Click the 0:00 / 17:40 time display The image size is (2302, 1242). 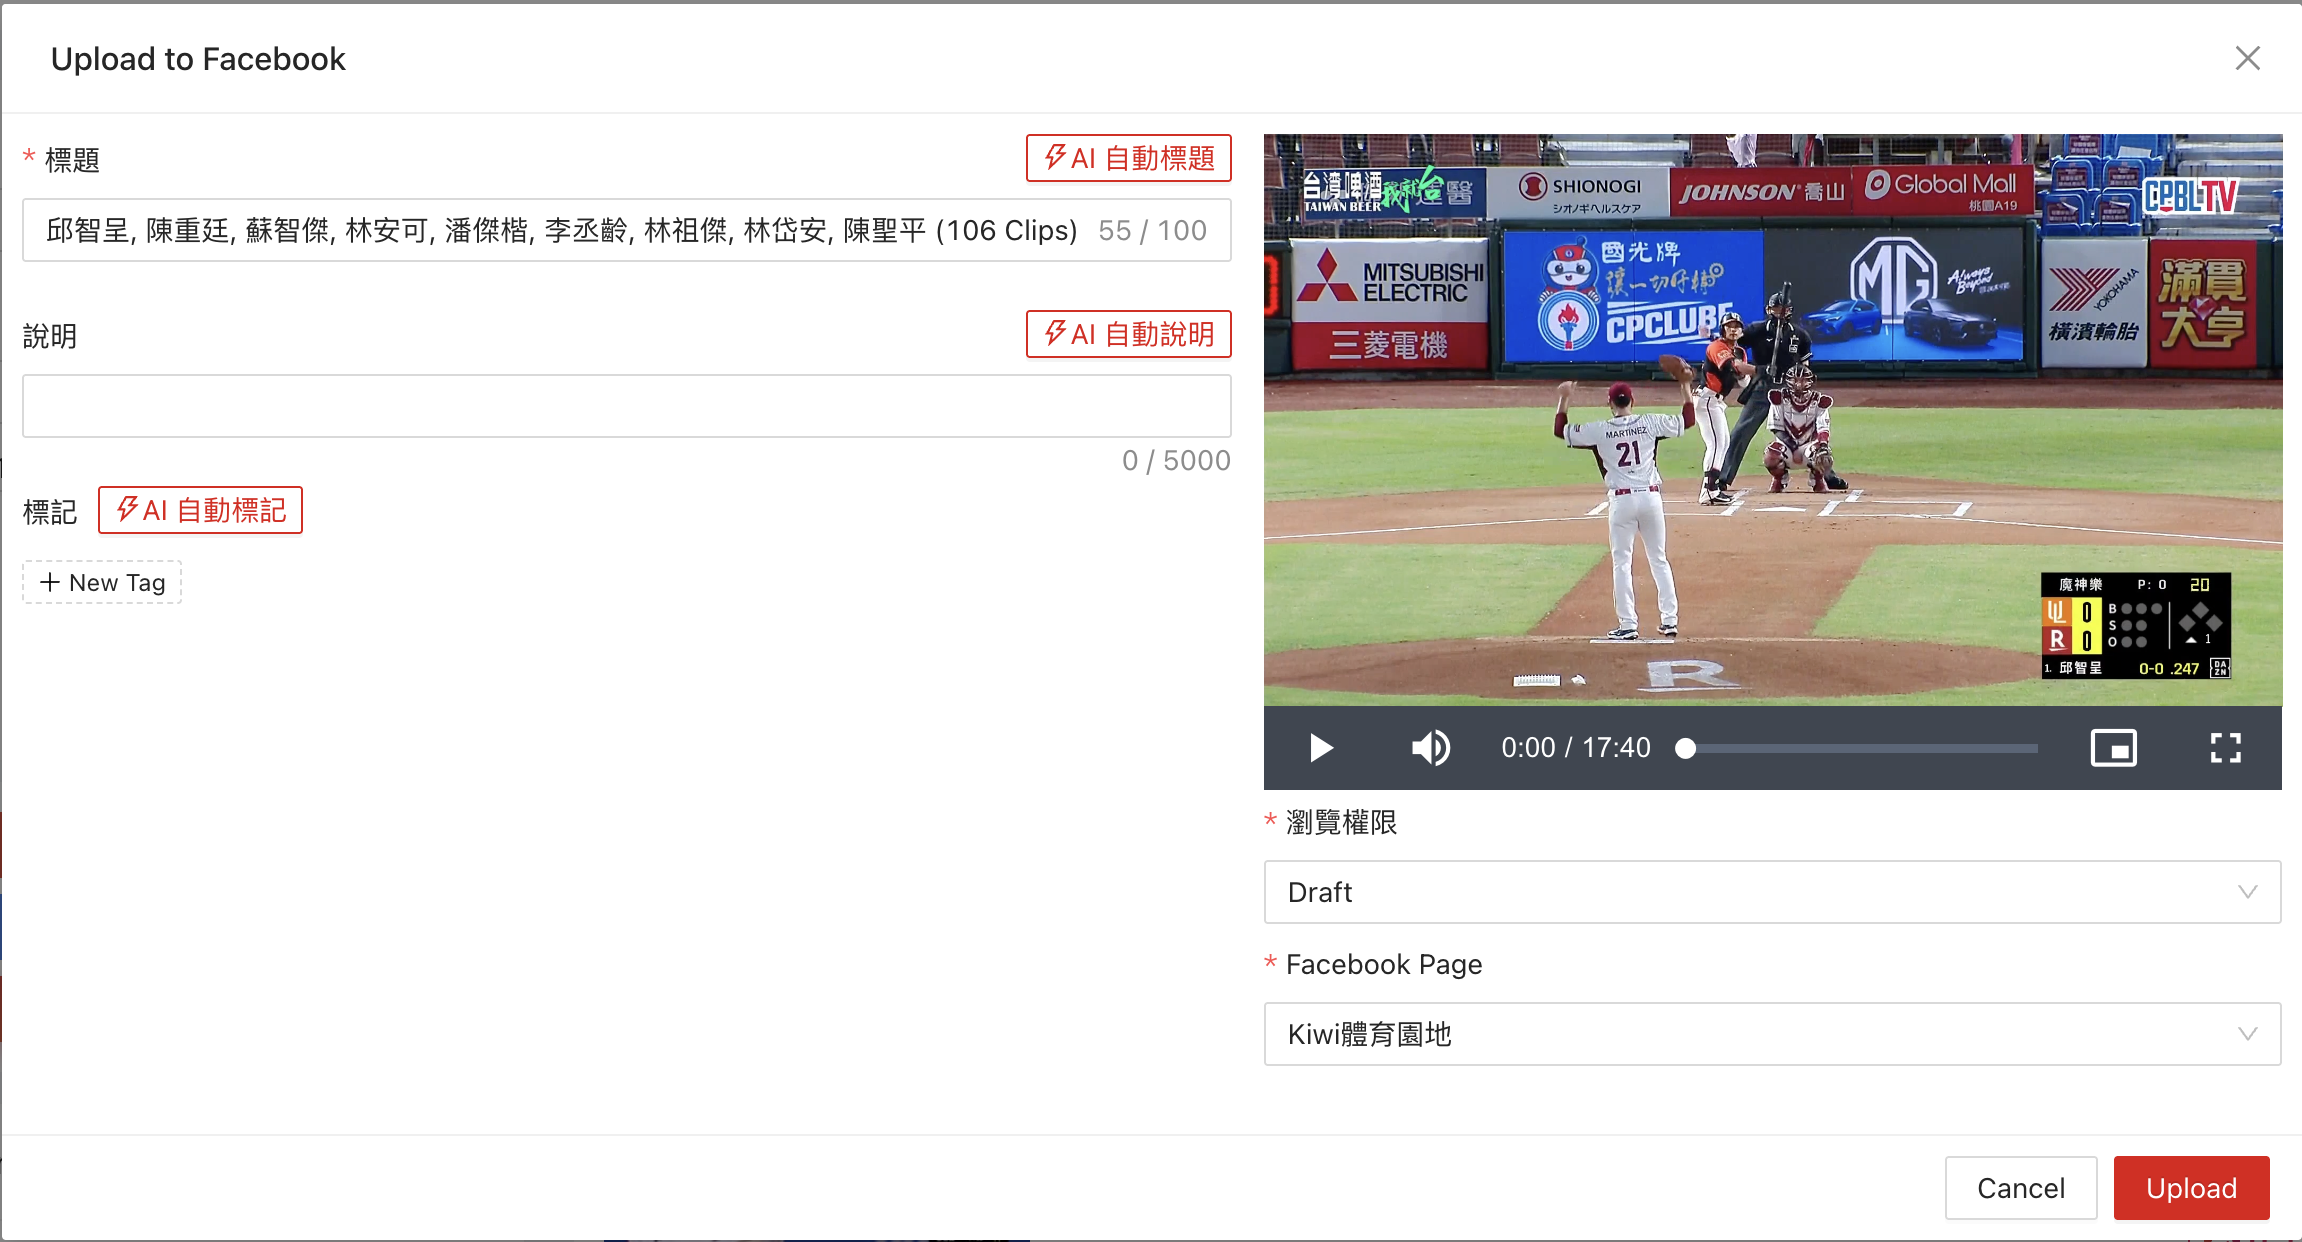click(1575, 748)
